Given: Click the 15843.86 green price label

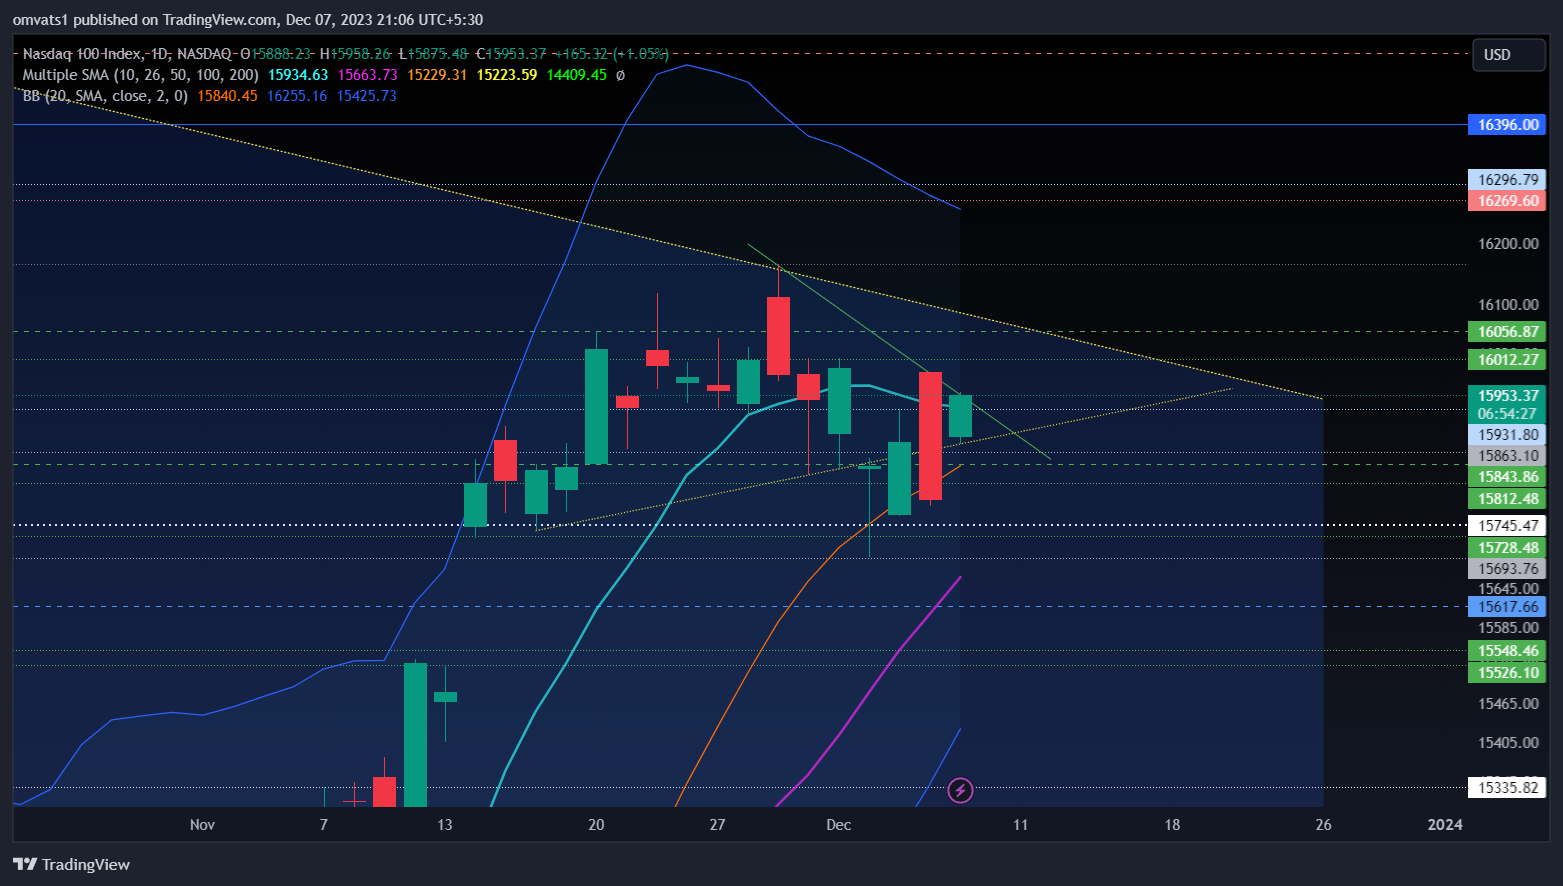Looking at the screenshot, I should 1507,477.
